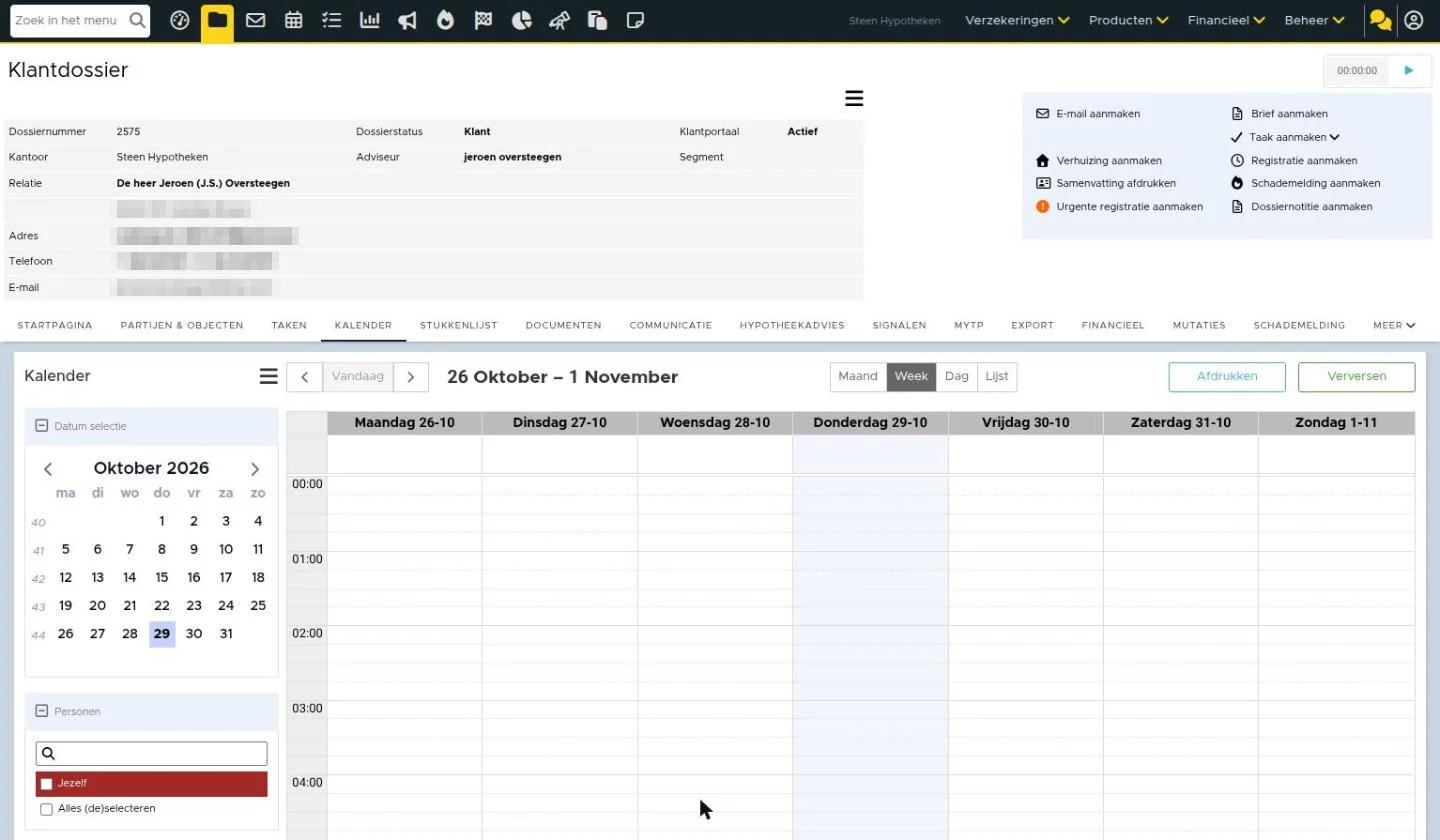The image size is (1440, 840).
Task: Select 15 in the October mini calendar
Action: click(x=162, y=577)
